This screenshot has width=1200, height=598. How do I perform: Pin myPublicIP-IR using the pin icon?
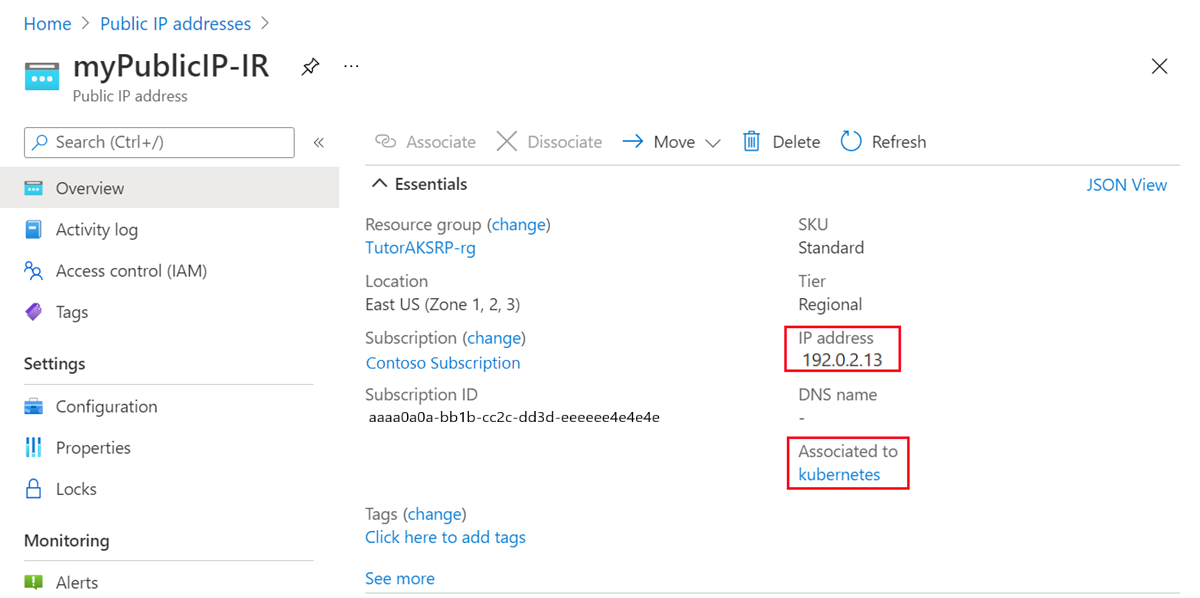point(310,67)
